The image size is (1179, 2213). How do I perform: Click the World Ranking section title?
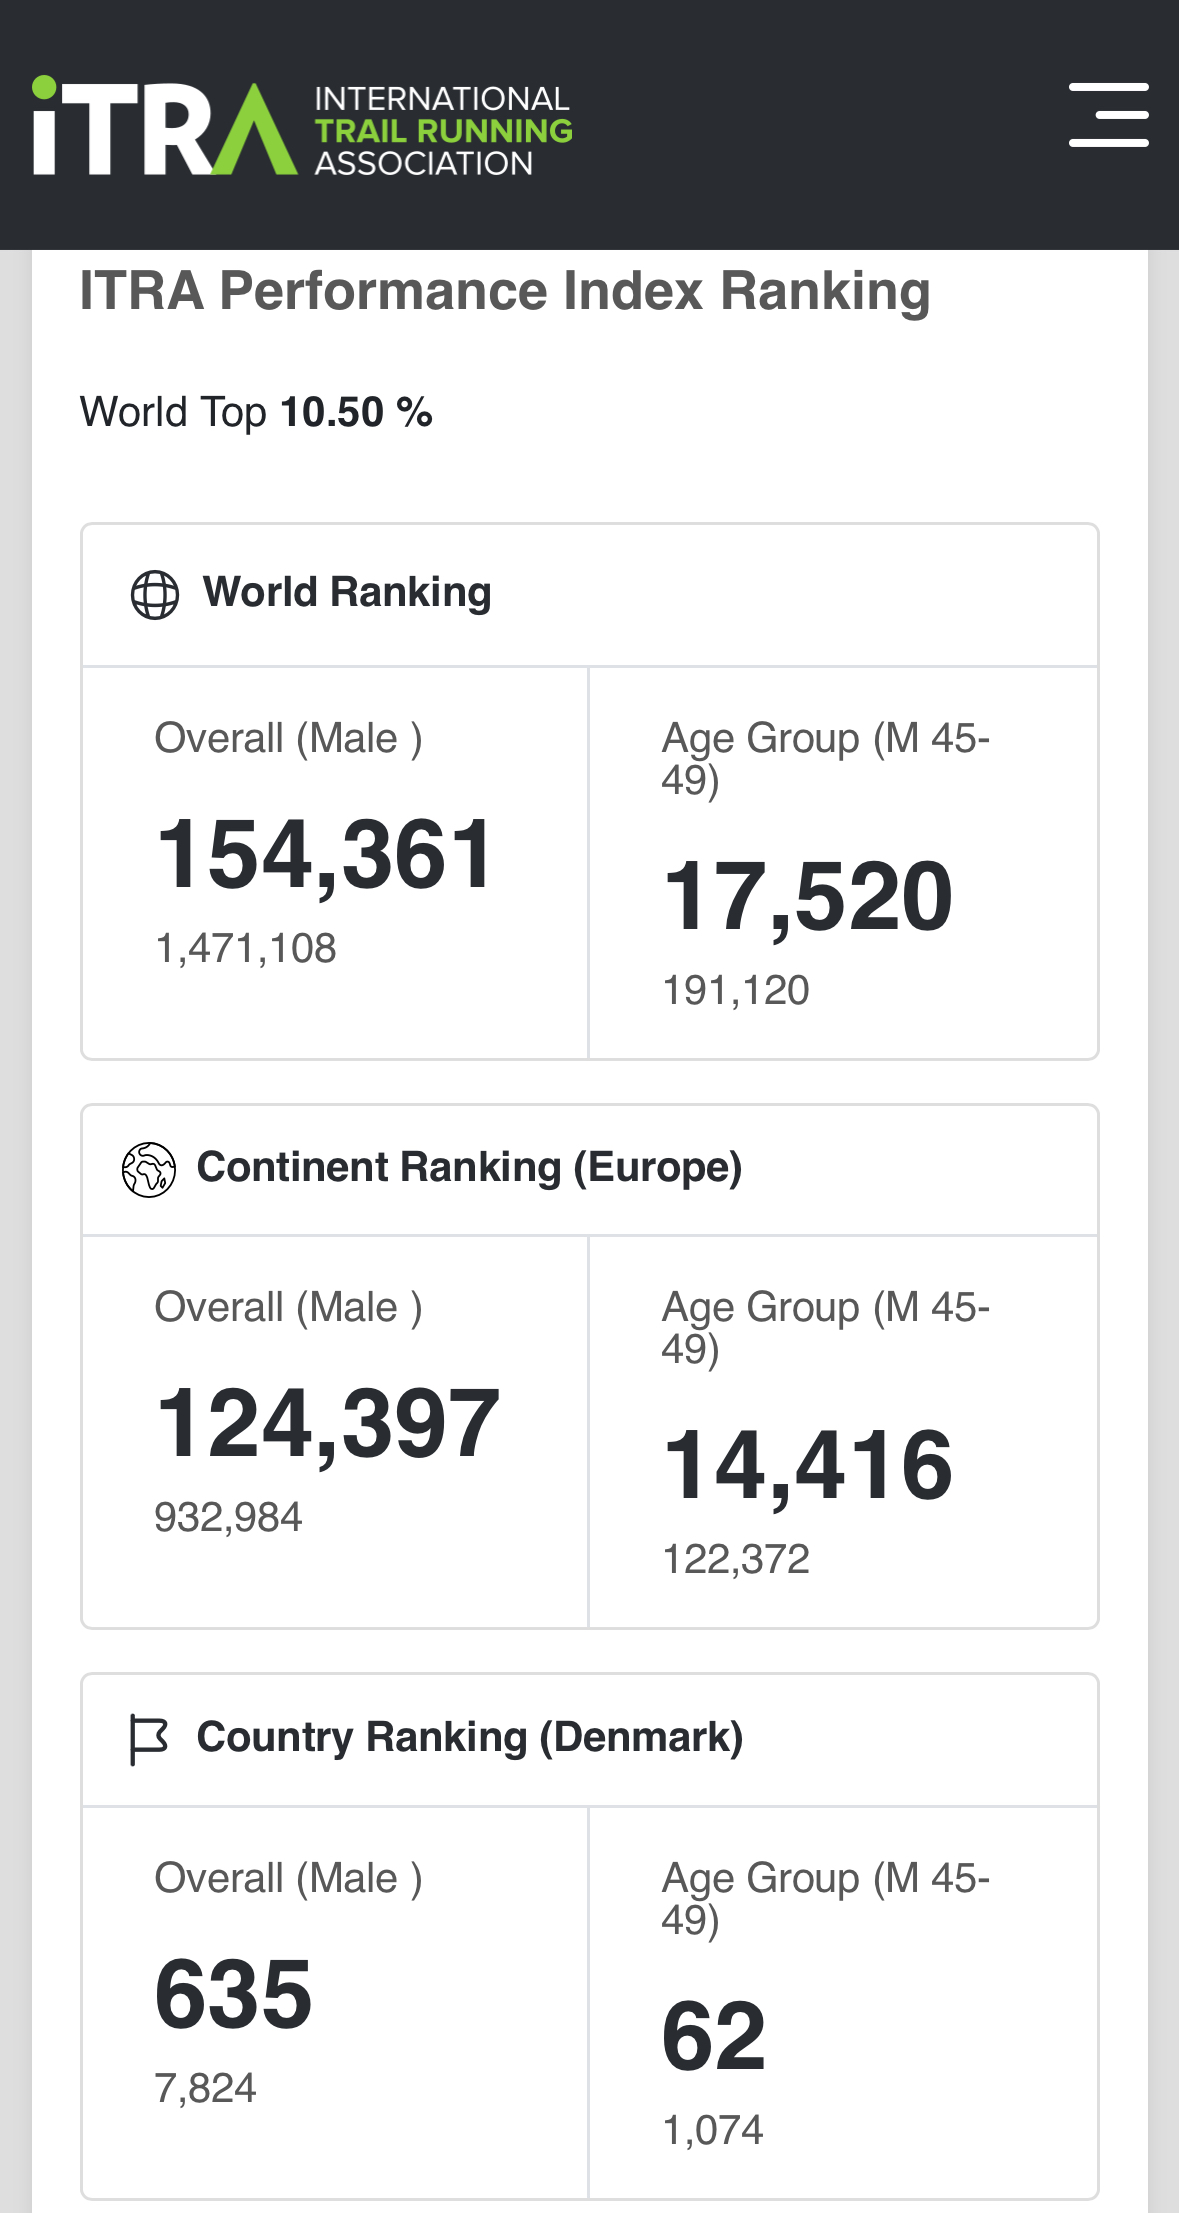[347, 592]
